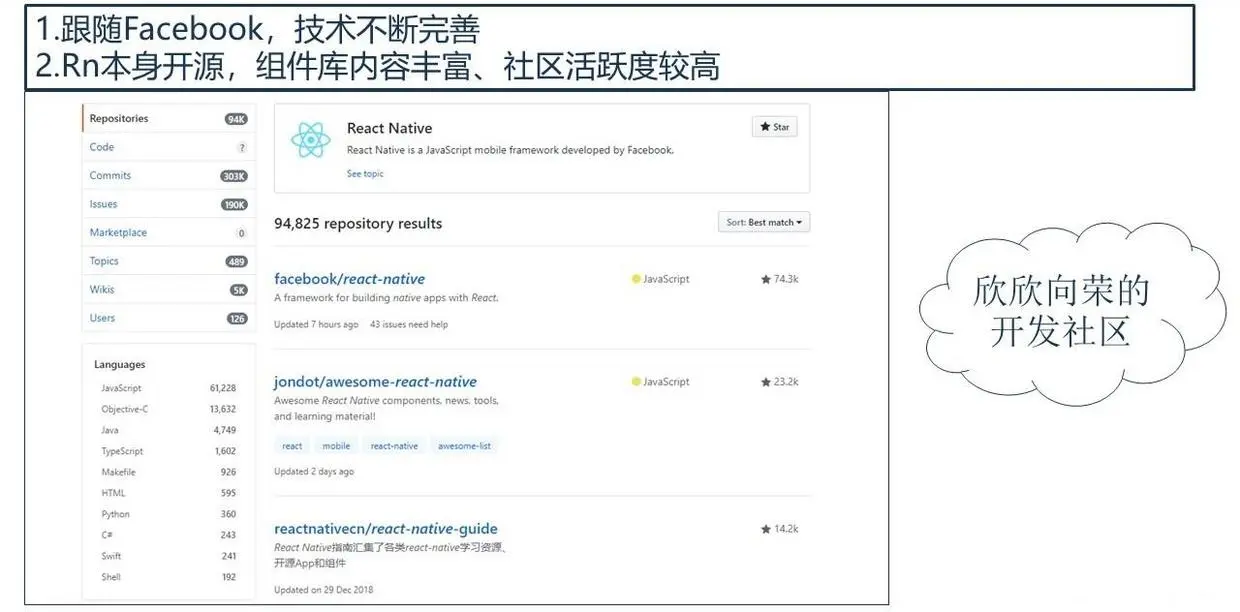The image size is (1240, 612).
Task: Filter by HTML language
Action: point(168,493)
